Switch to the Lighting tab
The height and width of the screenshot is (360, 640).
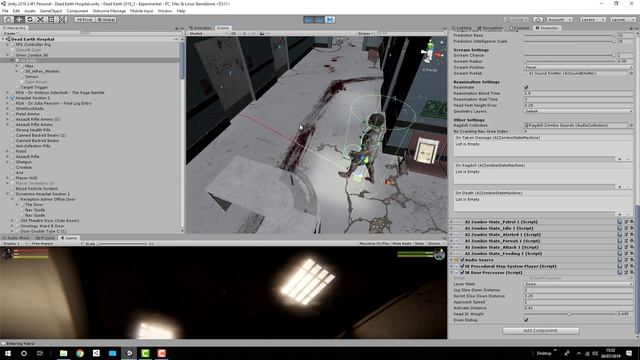463,28
